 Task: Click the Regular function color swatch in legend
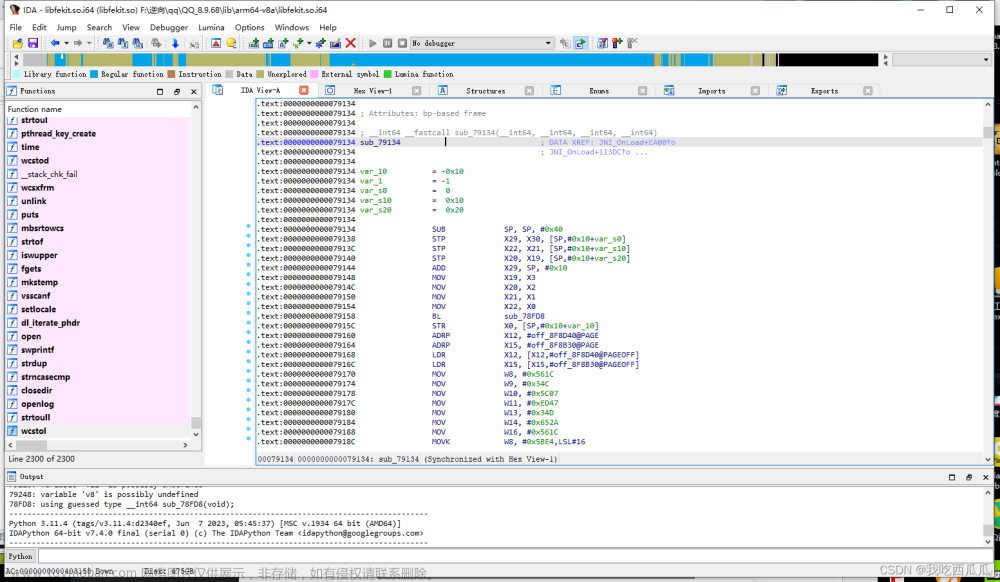click(x=94, y=75)
